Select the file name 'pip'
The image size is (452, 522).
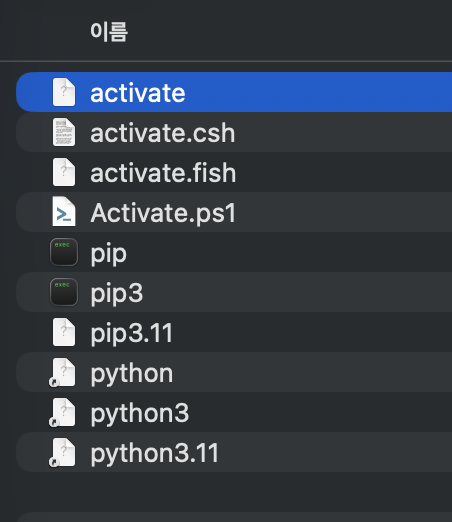tap(109, 254)
